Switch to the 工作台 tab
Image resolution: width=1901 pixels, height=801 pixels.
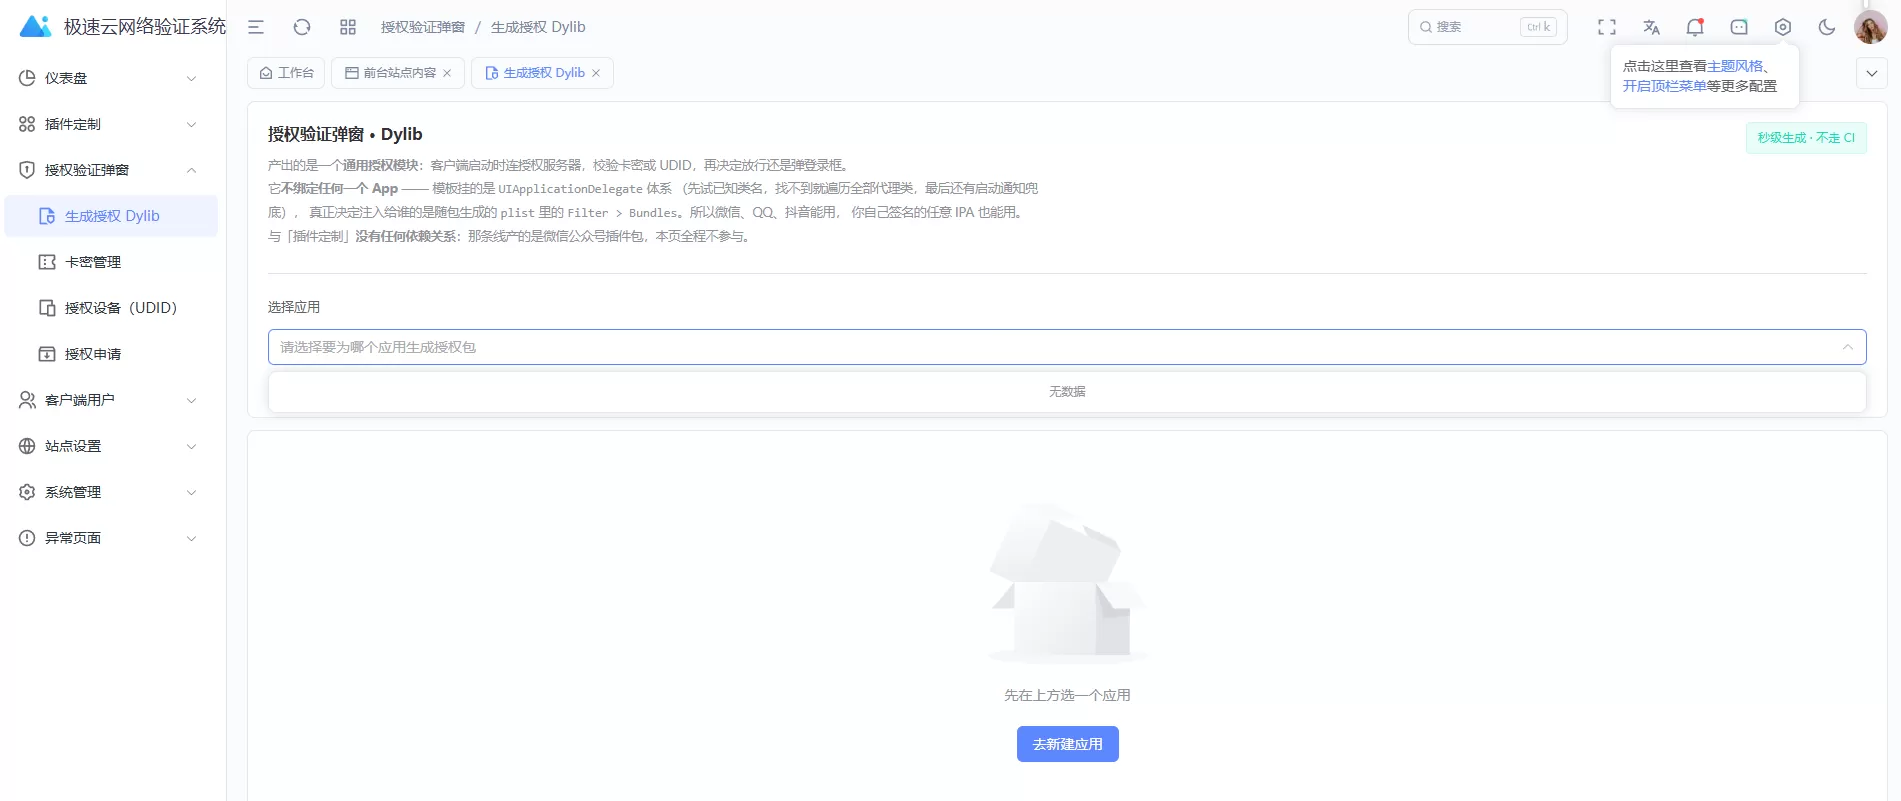click(x=286, y=73)
